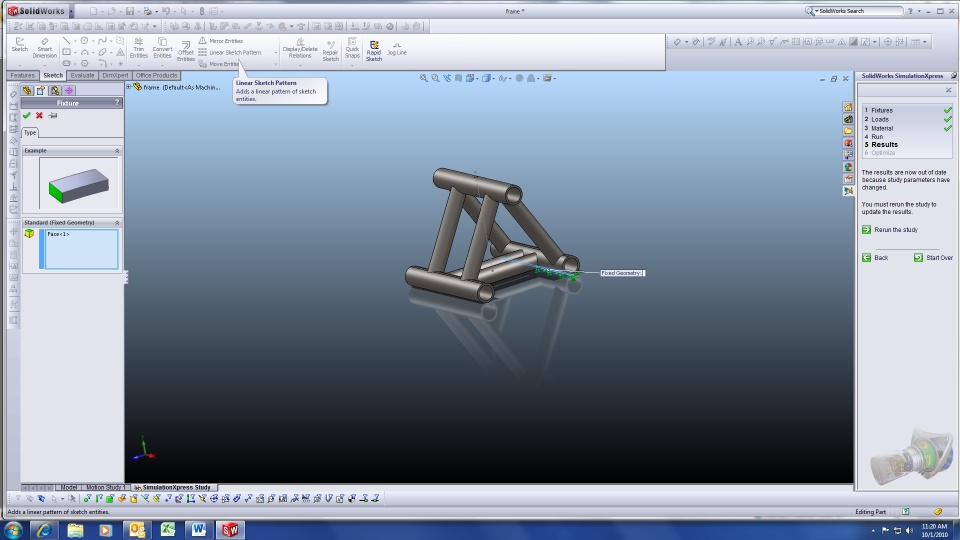The image size is (960, 540).
Task: Click the Note text annotation icon
Action: [x=738, y=42]
